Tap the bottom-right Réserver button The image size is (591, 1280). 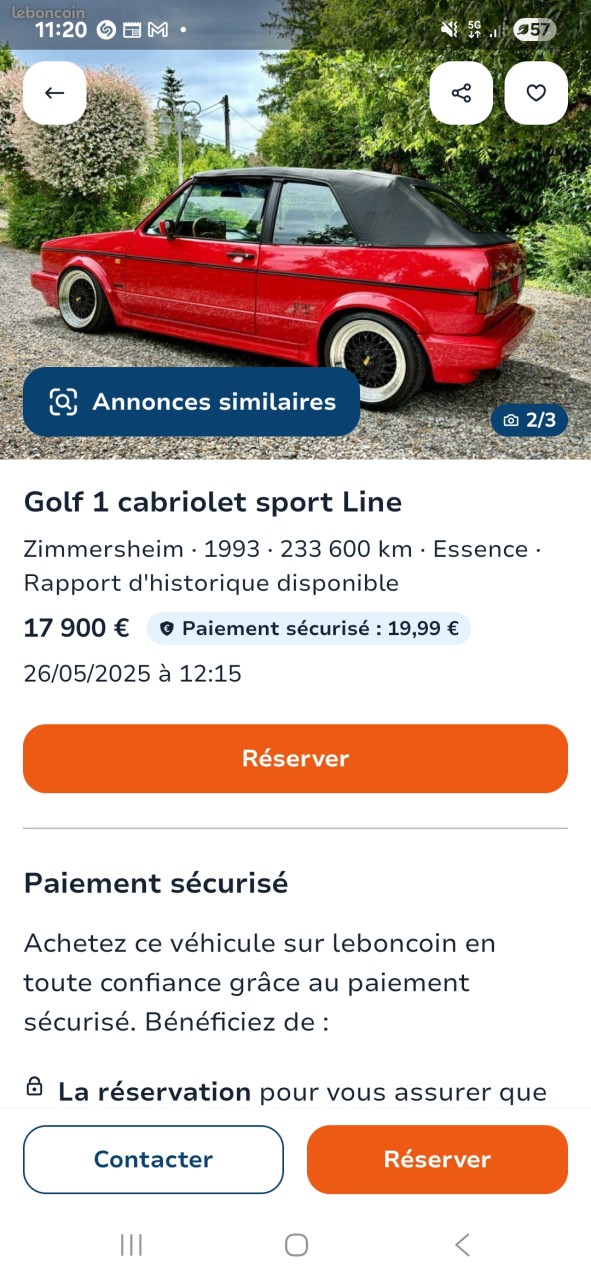coord(437,1159)
